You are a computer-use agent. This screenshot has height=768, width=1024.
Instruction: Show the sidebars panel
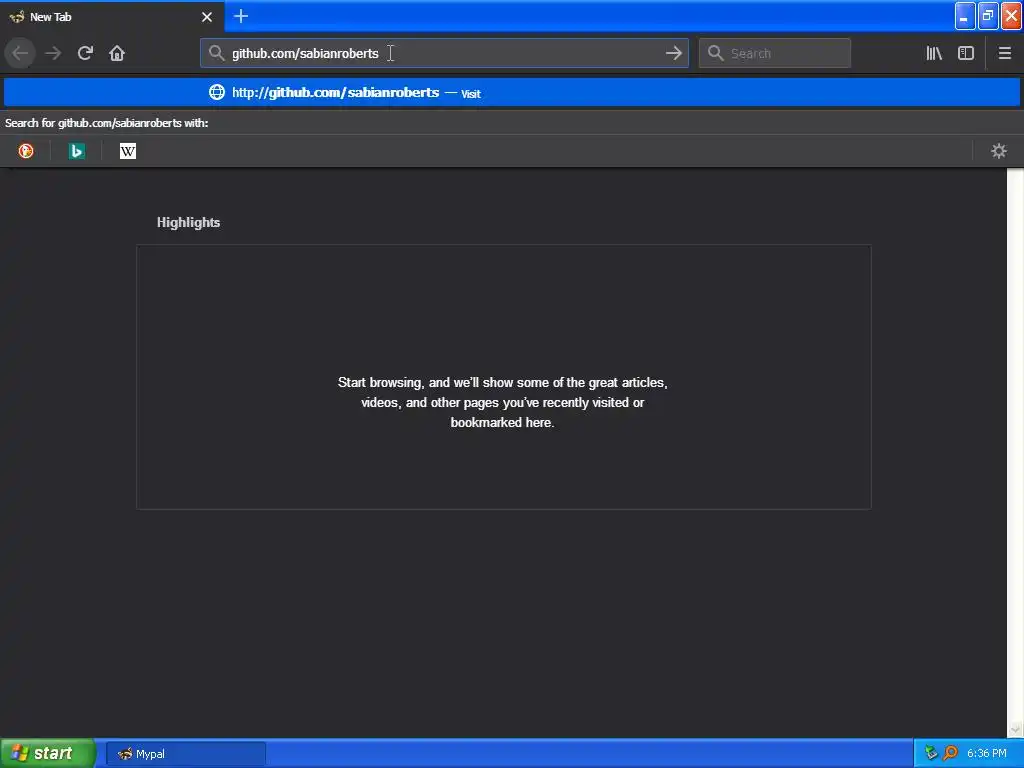[966, 53]
